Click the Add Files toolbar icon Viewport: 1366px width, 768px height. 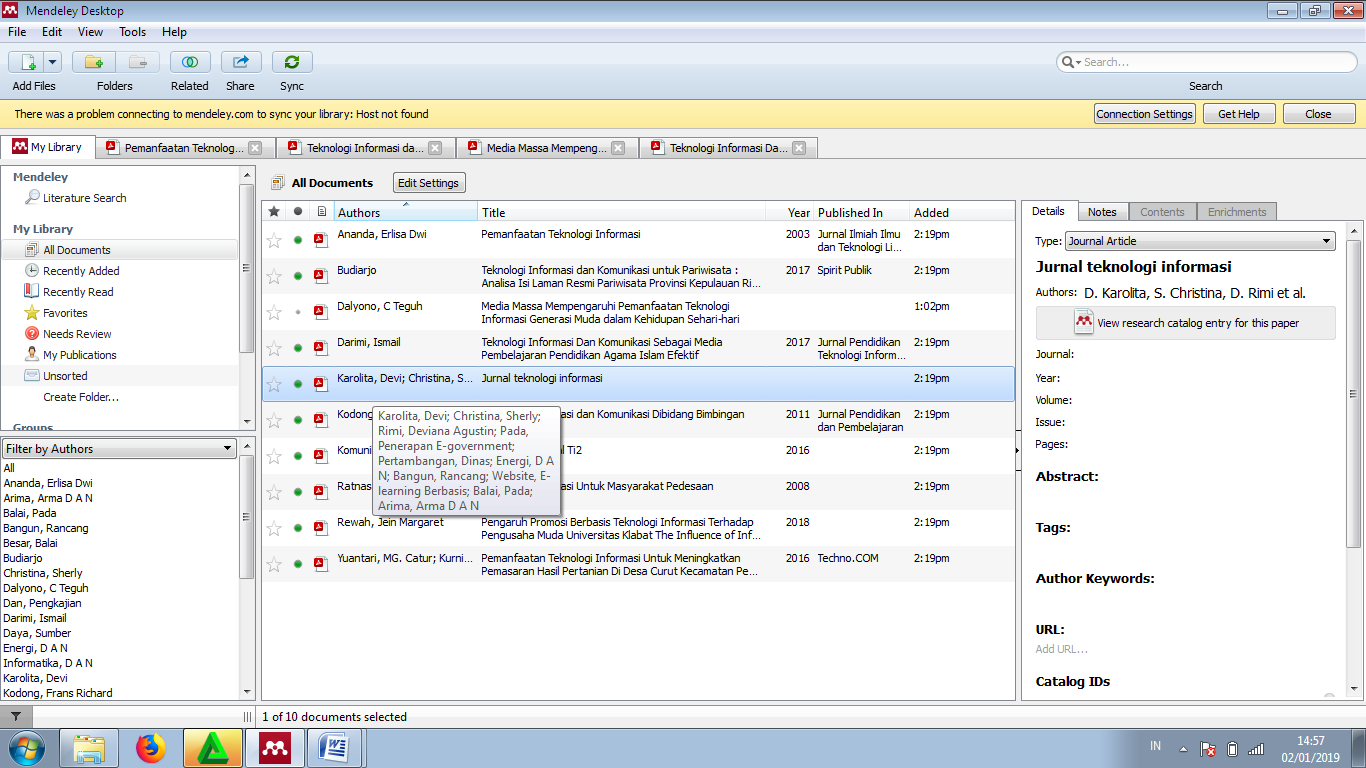(27, 62)
